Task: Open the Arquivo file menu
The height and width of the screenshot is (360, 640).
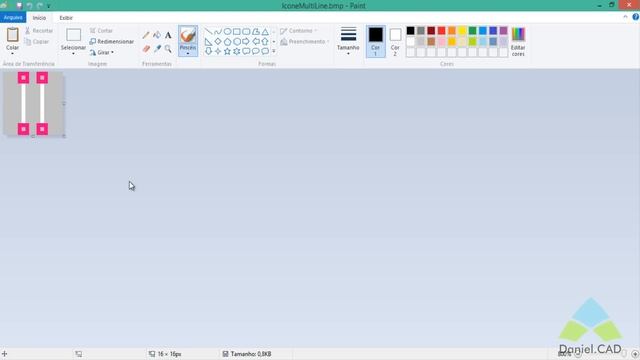Action: 13,18
